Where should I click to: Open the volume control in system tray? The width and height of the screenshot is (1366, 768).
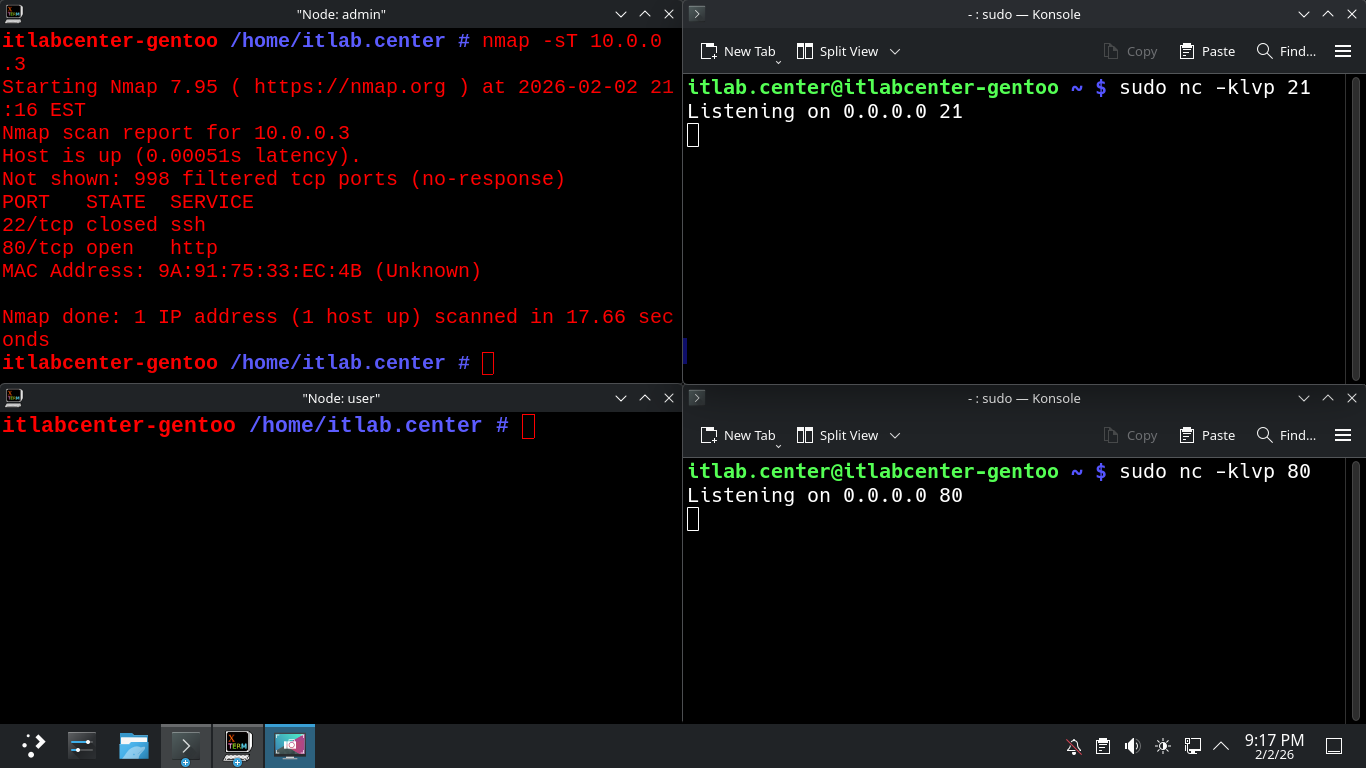[1132, 746]
